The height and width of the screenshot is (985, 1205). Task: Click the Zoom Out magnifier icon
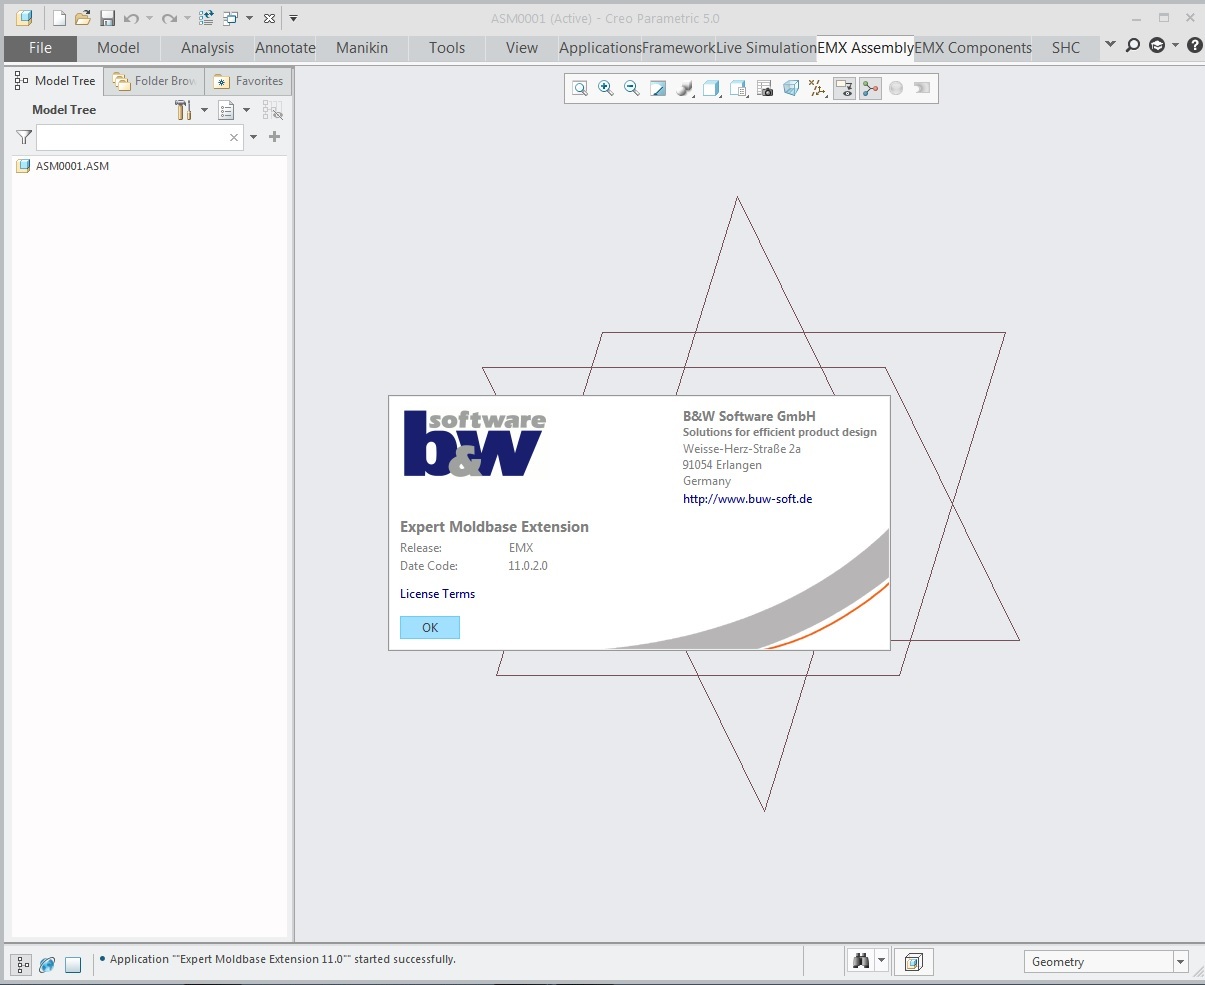point(632,88)
